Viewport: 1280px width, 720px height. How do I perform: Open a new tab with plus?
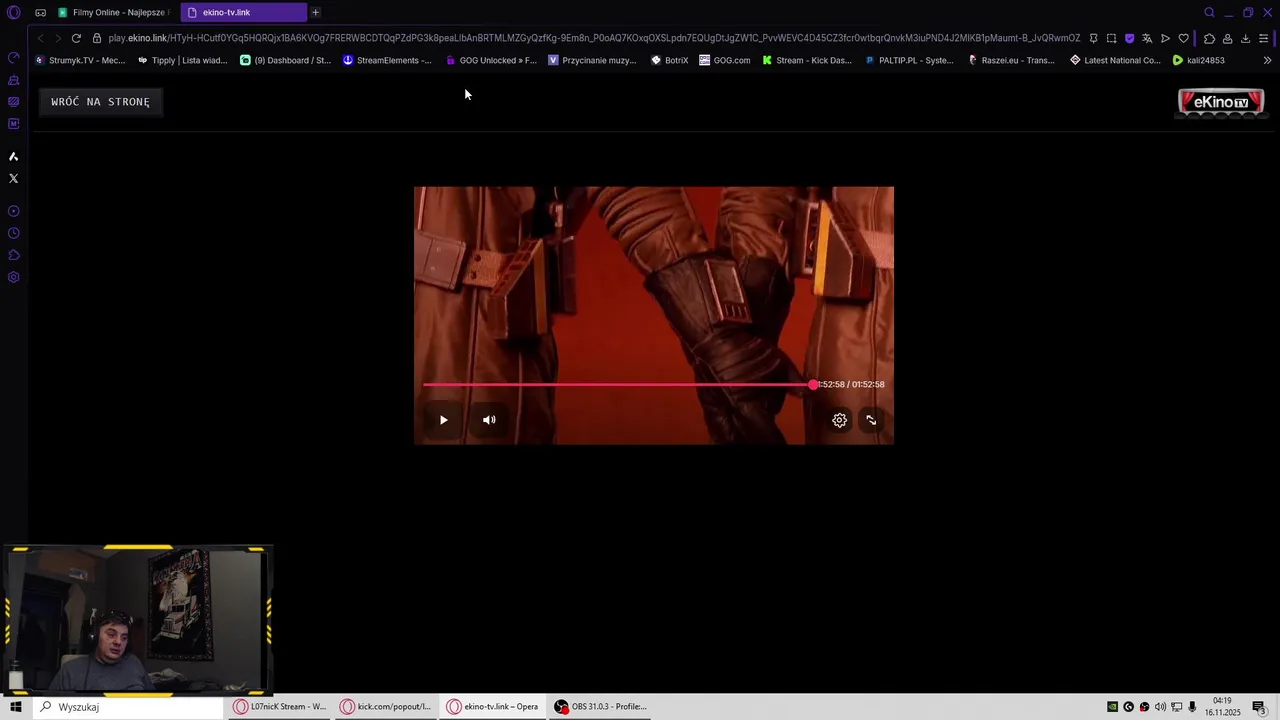[315, 12]
